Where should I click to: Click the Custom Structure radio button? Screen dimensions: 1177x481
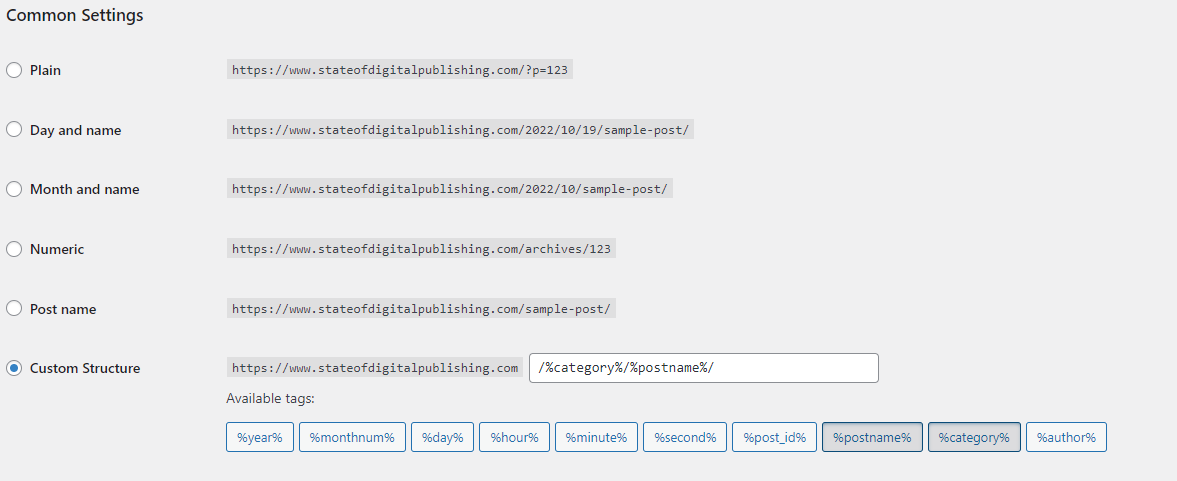[x=14, y=368]
